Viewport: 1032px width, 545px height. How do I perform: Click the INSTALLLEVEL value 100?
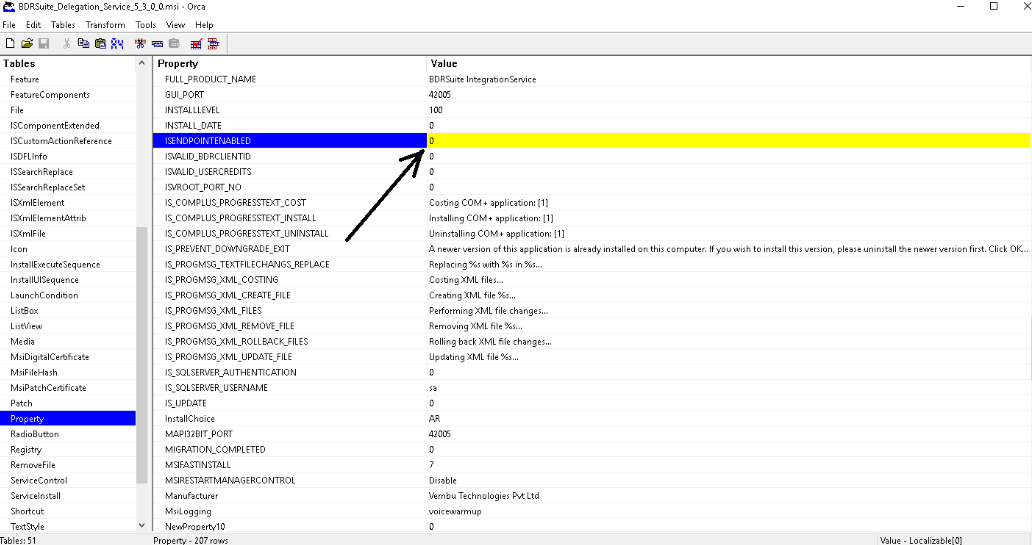pyautogui.click(x=436, y=110)
